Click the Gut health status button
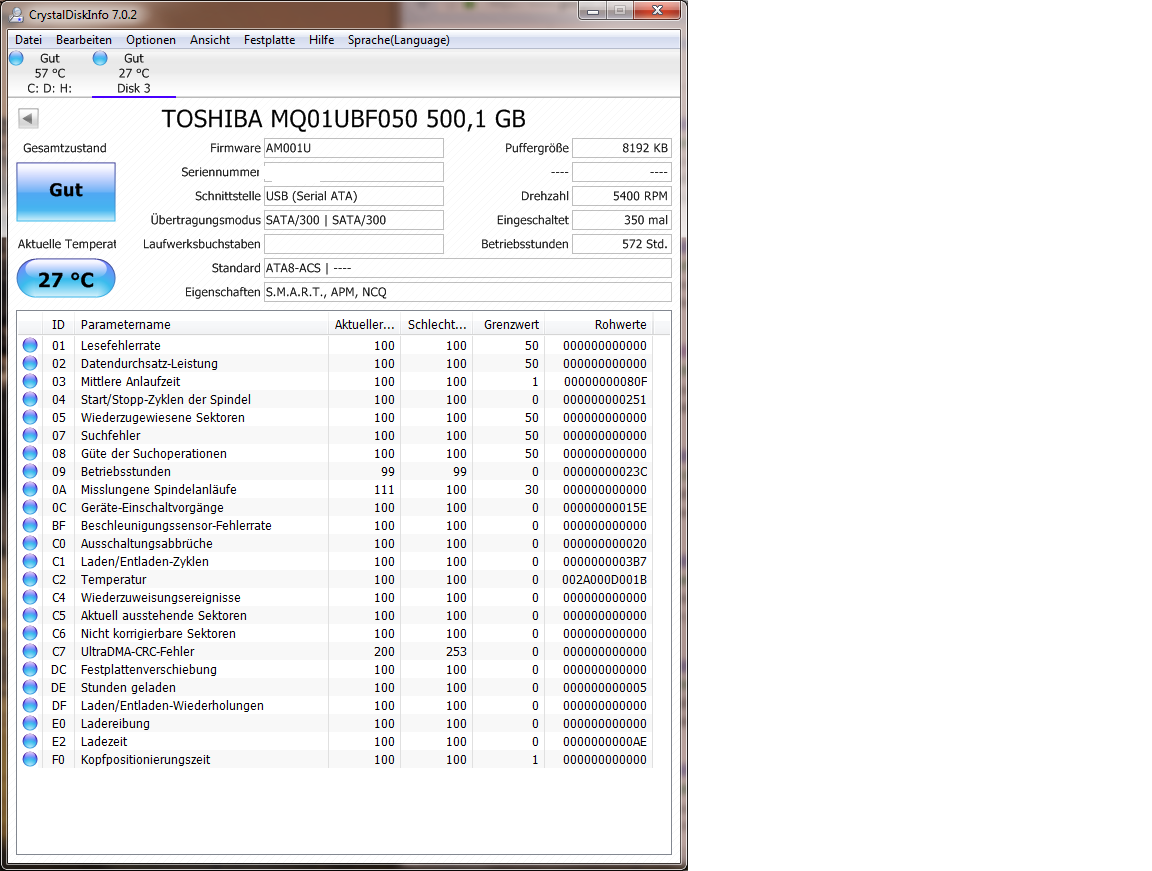The height and width of the screenshot is (871, 1152). click(66, 192)
